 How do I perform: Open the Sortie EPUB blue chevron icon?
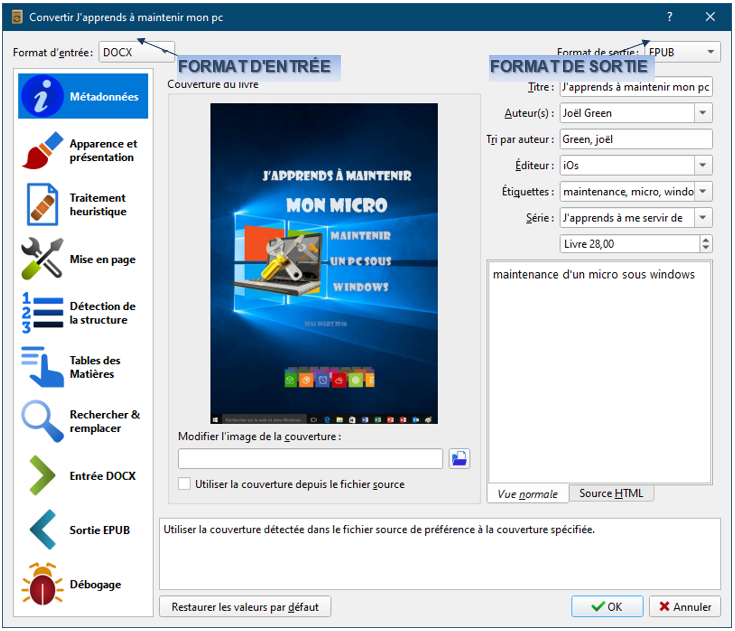[x=42, y=530]
